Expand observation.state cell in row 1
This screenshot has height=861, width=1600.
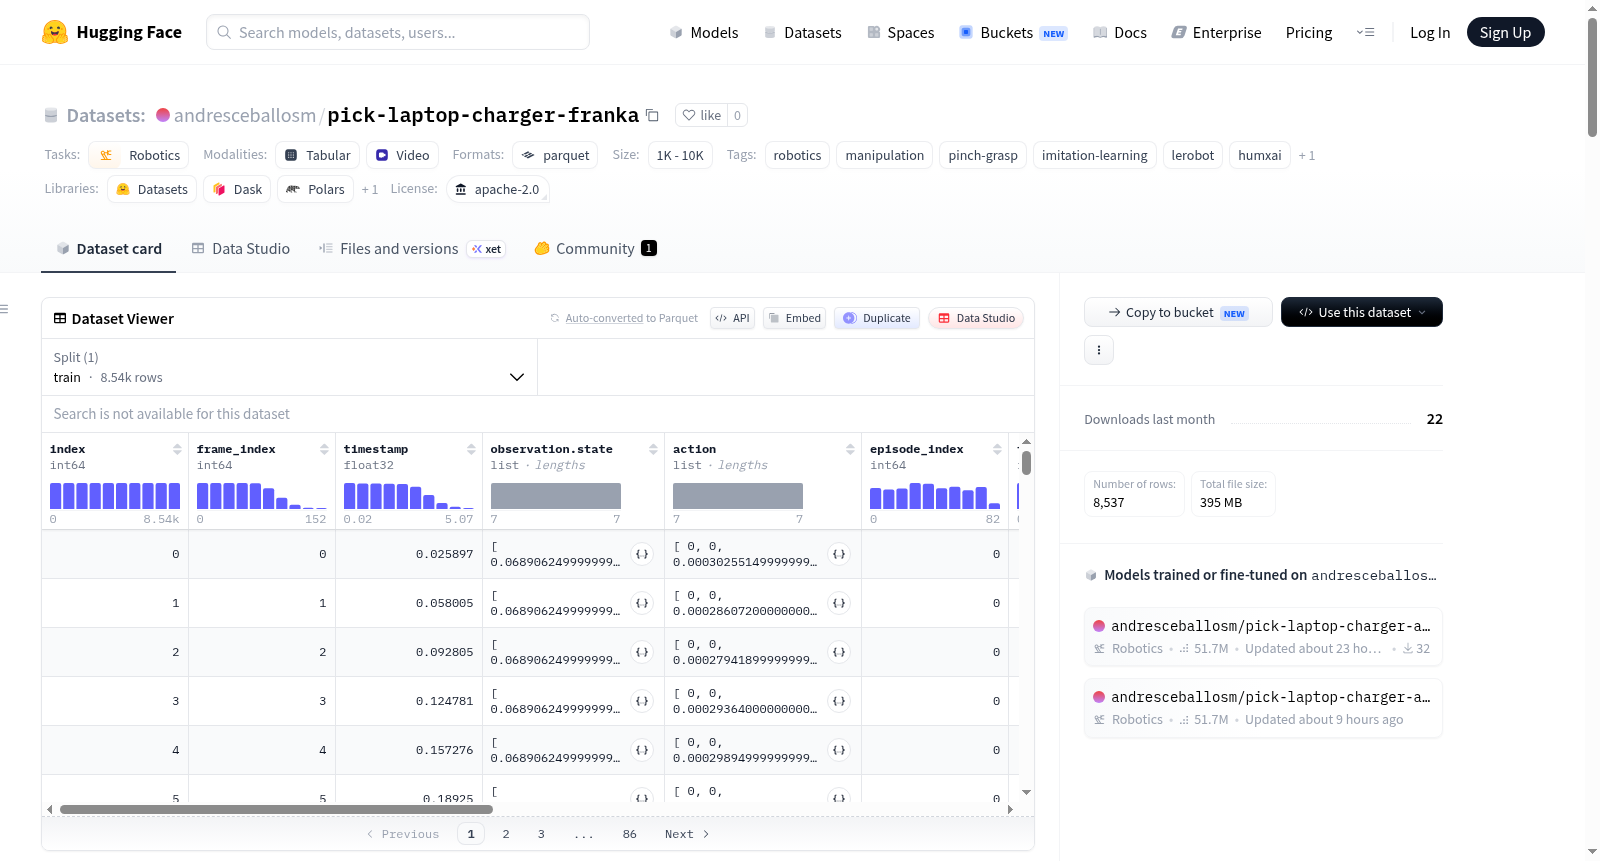642,603
